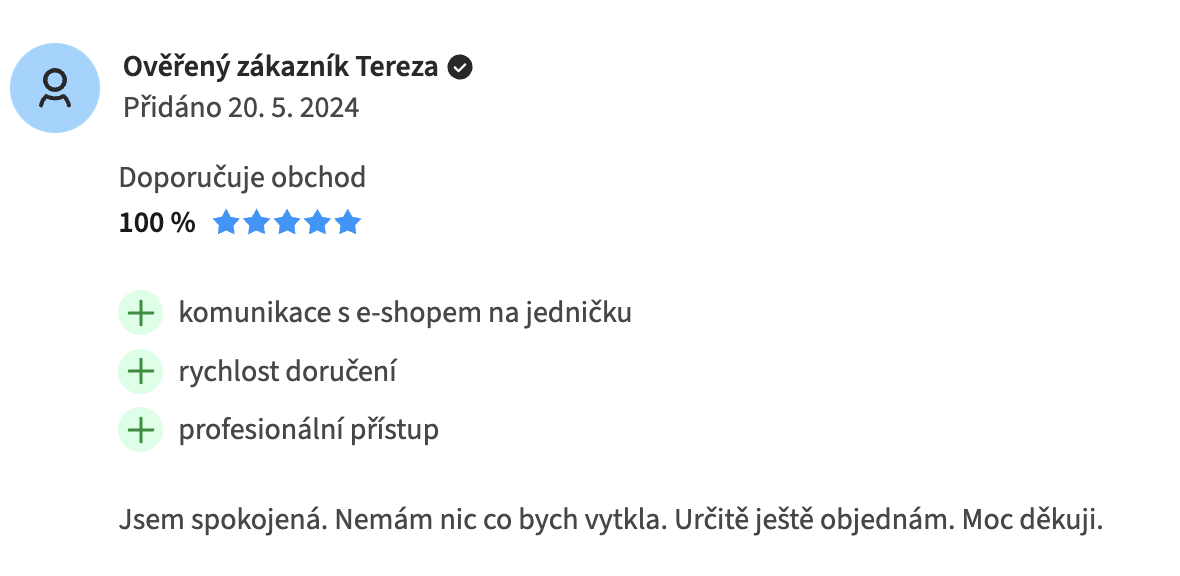This screenshot has width=1180, height=576.
Task: Click the verified checkmark badge beside Tereza
Action: coord(460,68)
